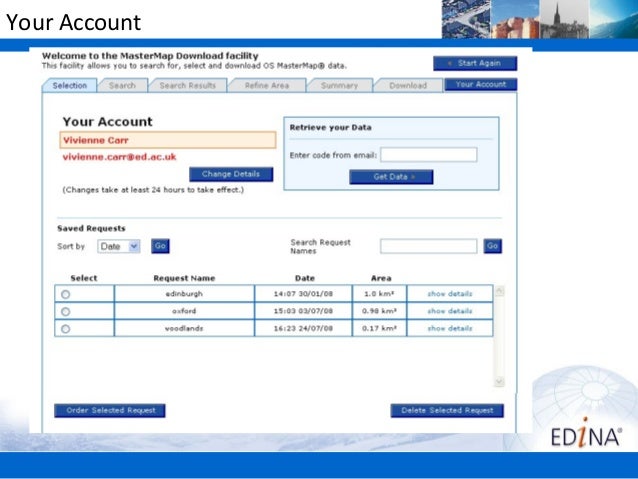Click the Area column header
Viewport: 638px width, 479px height.
tap(381, 278)
